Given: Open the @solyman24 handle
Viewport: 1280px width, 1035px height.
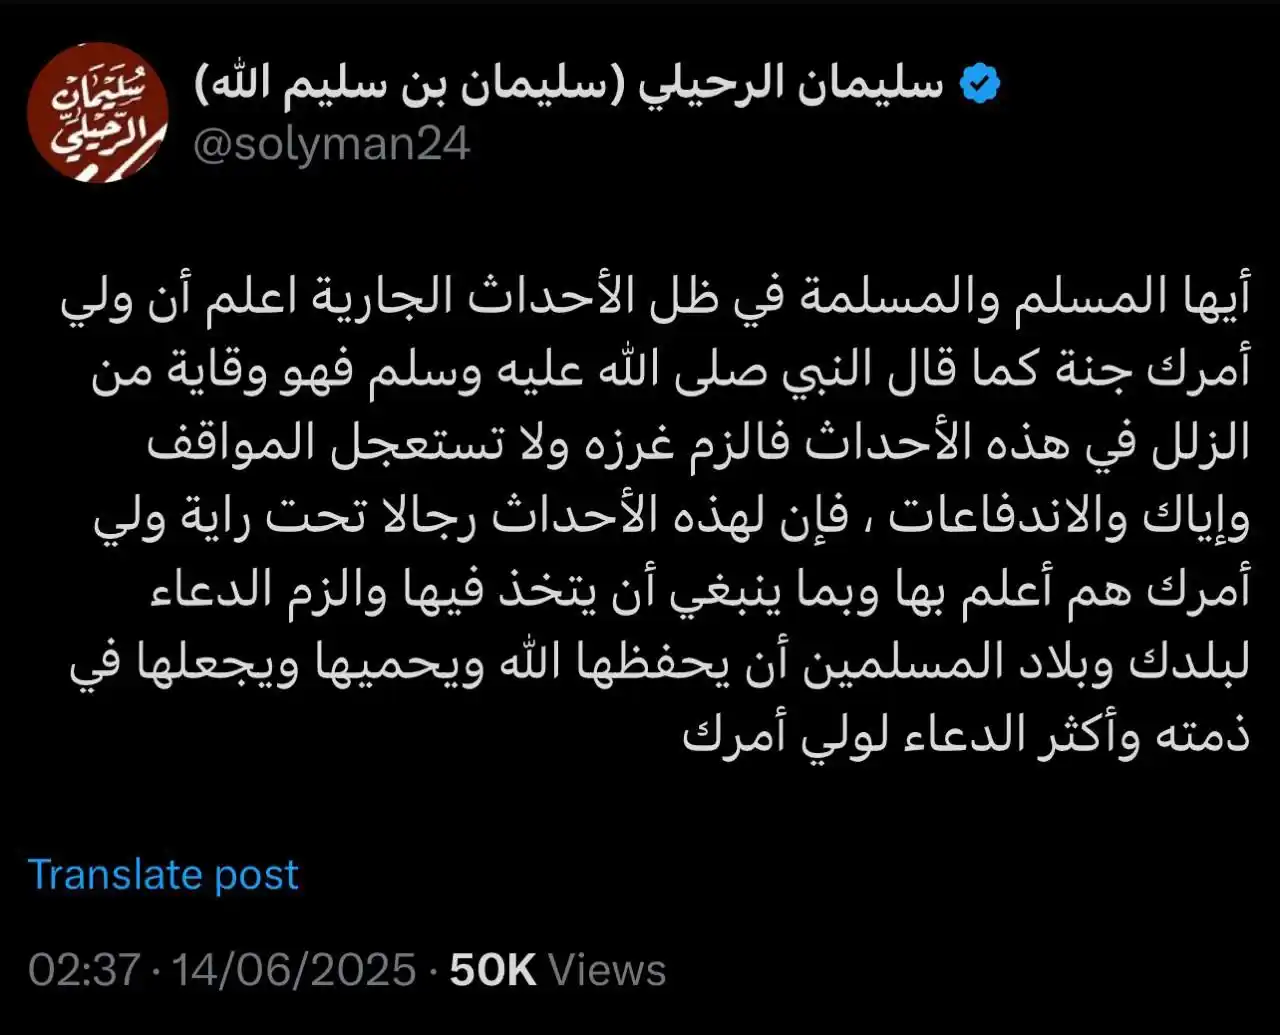Looking at the screenshot, I should [x=331, y=145].
